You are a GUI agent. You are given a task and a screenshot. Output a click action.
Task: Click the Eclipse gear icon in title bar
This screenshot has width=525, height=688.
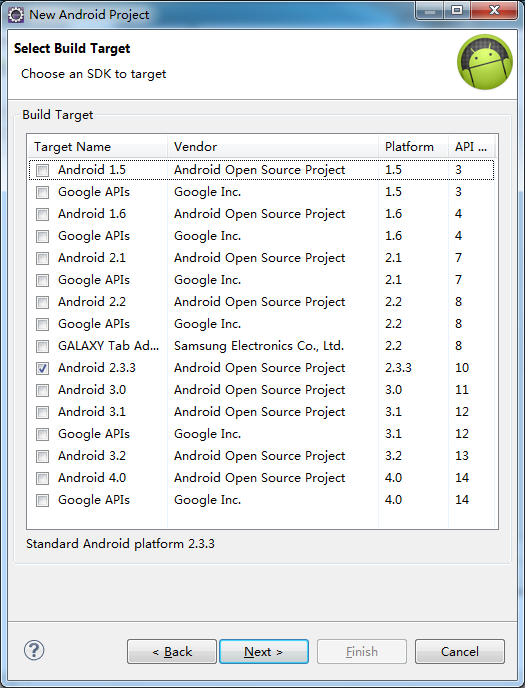tap(16, 14)
